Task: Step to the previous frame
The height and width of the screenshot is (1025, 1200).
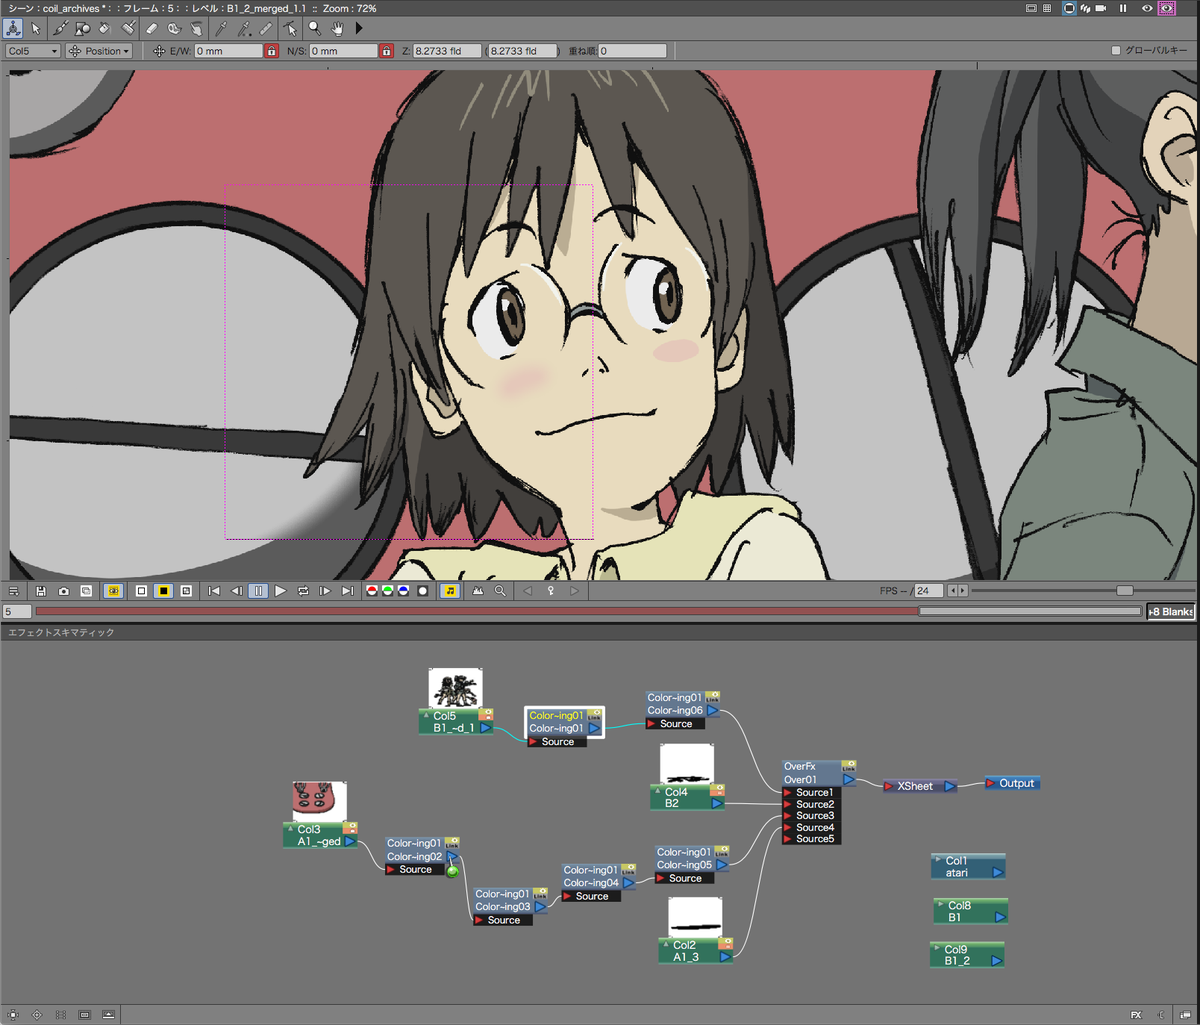Action: click(236, 591)
